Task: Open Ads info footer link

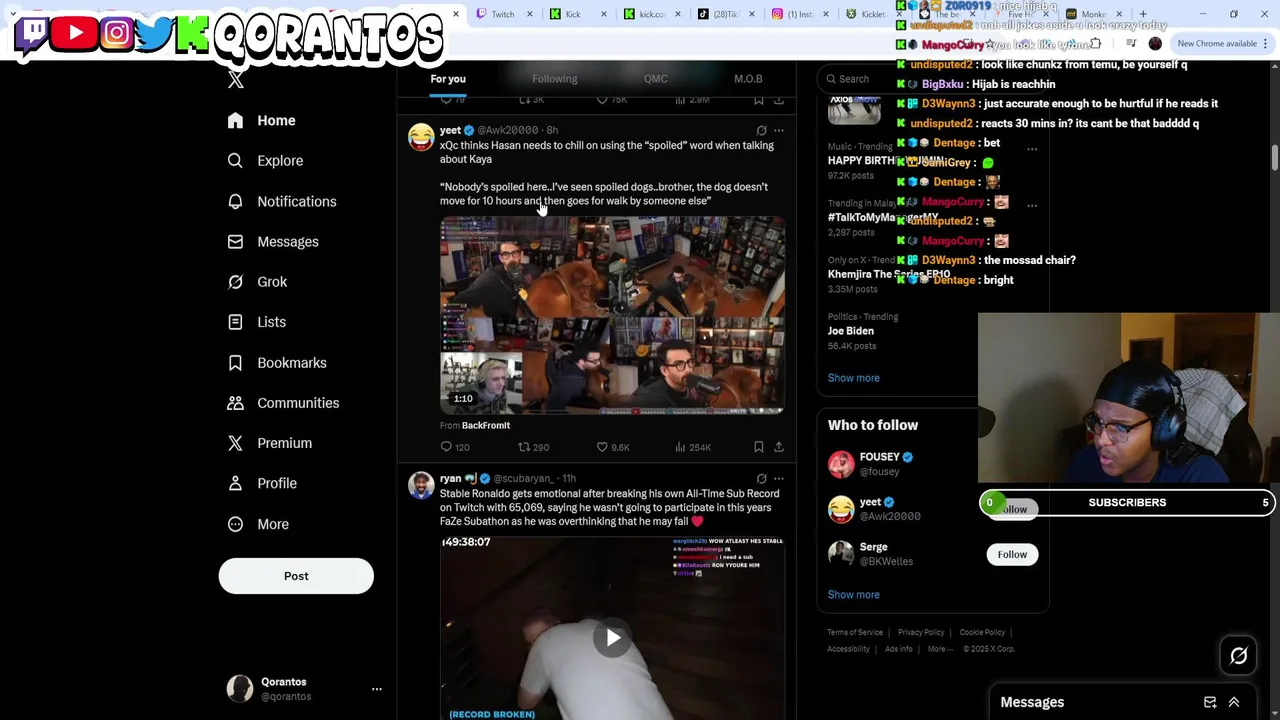Action: [899, 649]
